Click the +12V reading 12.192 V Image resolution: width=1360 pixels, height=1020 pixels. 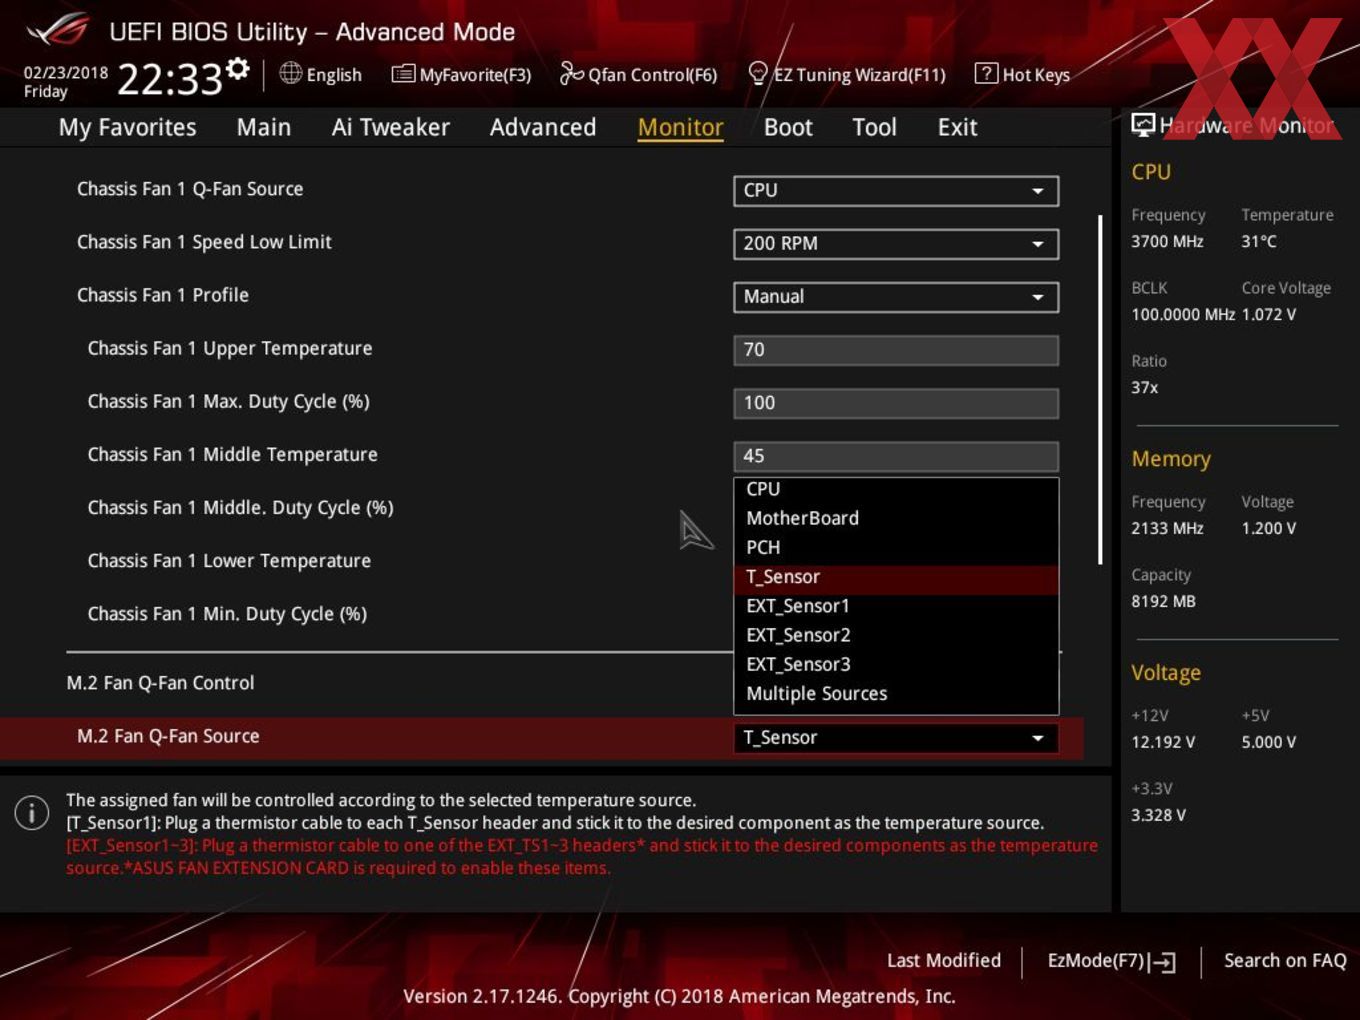[x=1163, y=742]
